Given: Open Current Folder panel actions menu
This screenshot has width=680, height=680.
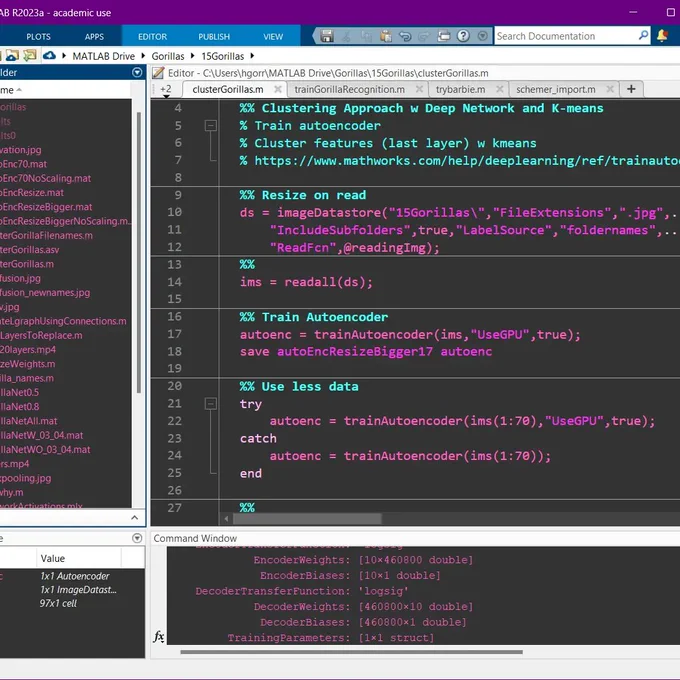Looking at the screenshot, I should point(137,72).
